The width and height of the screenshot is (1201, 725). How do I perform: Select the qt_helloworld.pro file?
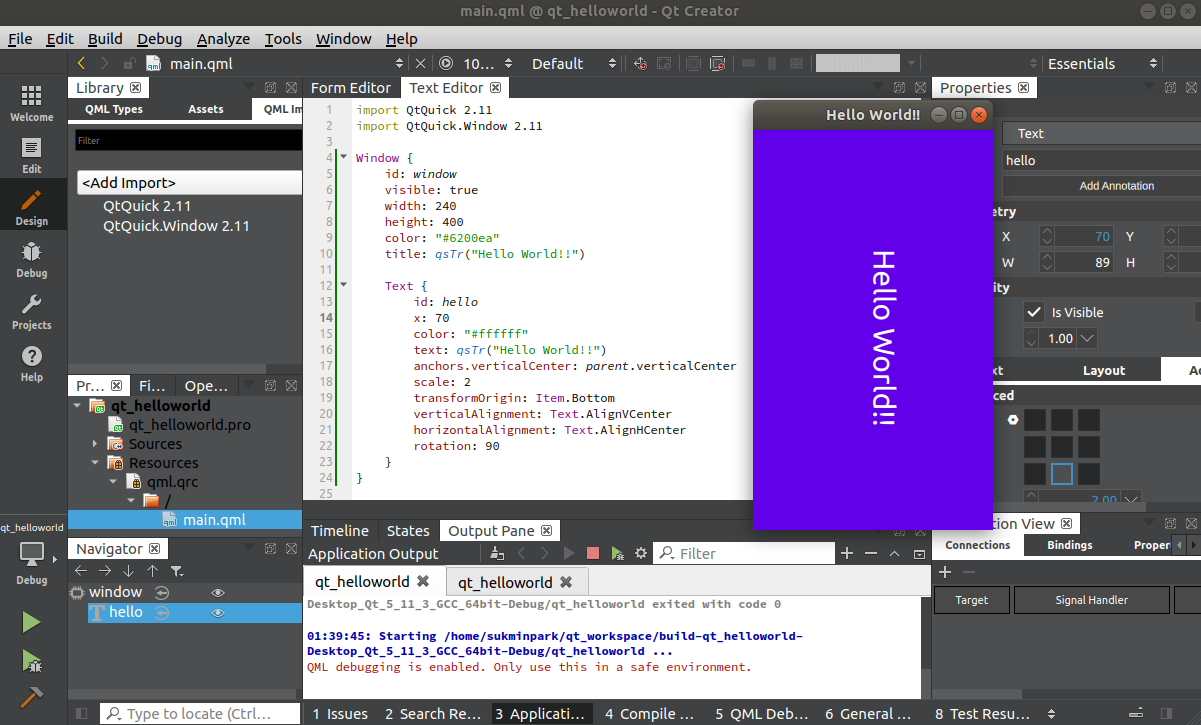190,425
